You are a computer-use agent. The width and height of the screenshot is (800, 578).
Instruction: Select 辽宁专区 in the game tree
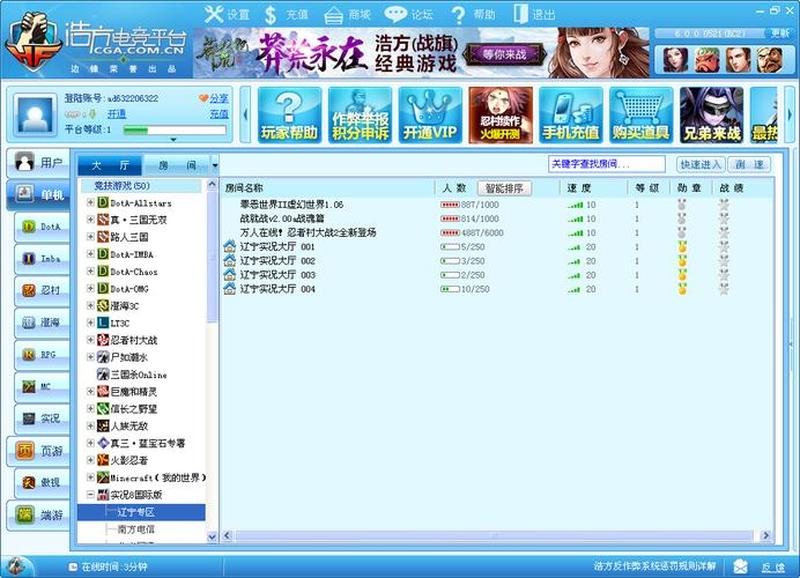(x=136, y=512)
